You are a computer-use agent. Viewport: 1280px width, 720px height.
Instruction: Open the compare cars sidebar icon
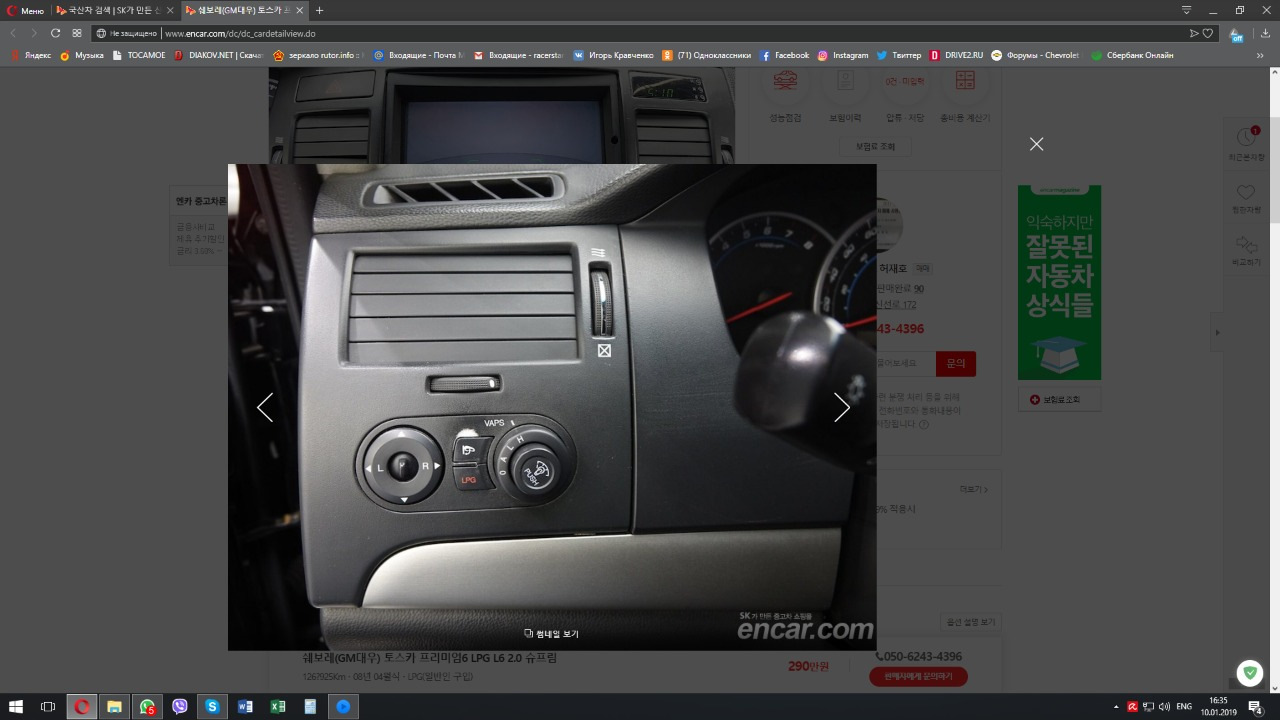[1246, 250]
